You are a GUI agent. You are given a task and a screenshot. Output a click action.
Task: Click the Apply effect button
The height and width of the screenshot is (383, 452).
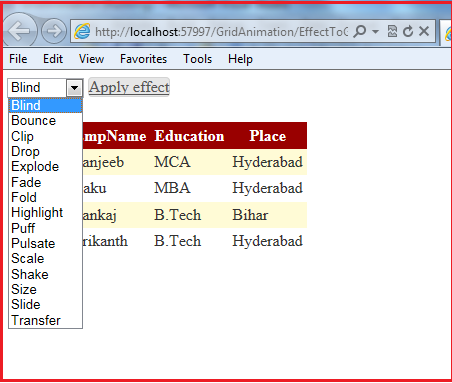click(129, 87)
